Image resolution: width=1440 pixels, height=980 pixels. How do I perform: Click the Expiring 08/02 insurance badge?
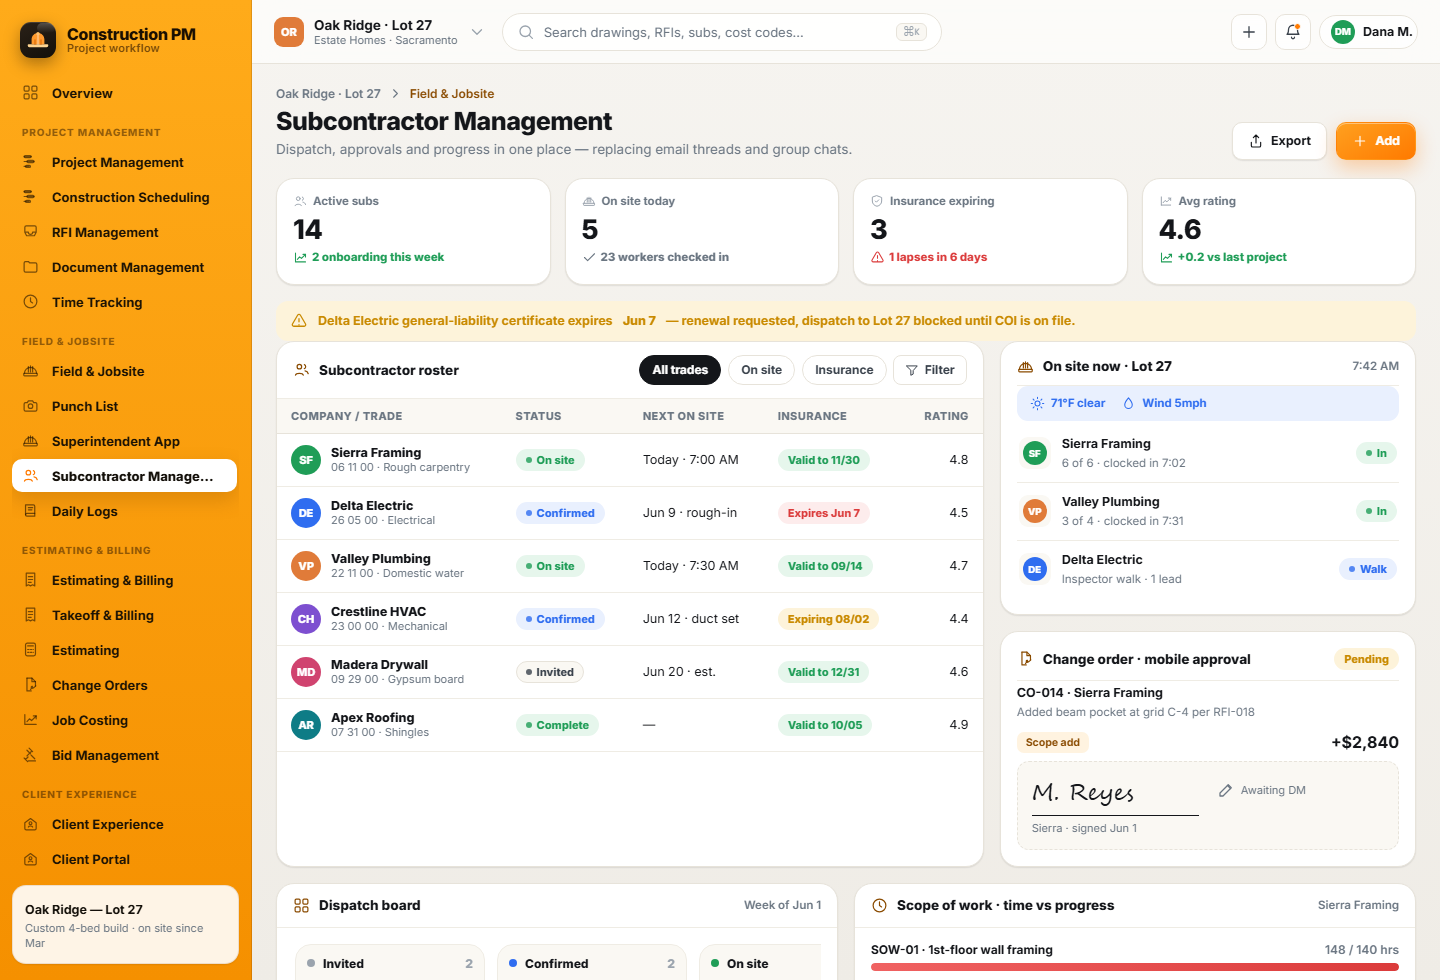point(828,619)
